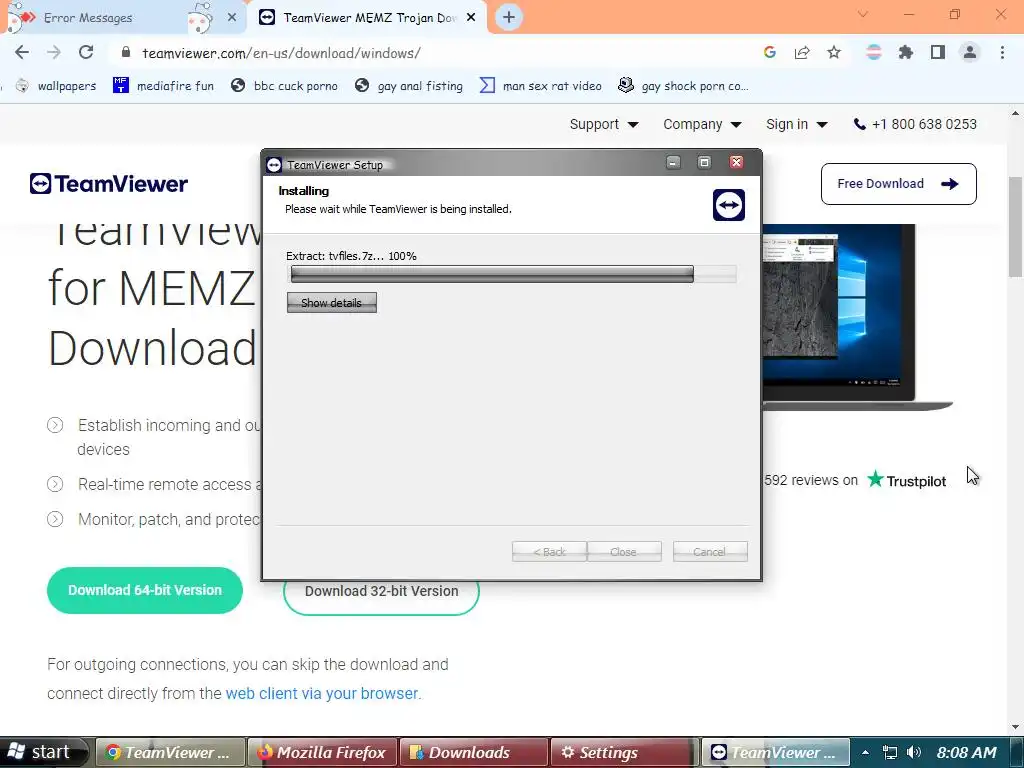Click the volume speaker tray icon

[914, 752]
